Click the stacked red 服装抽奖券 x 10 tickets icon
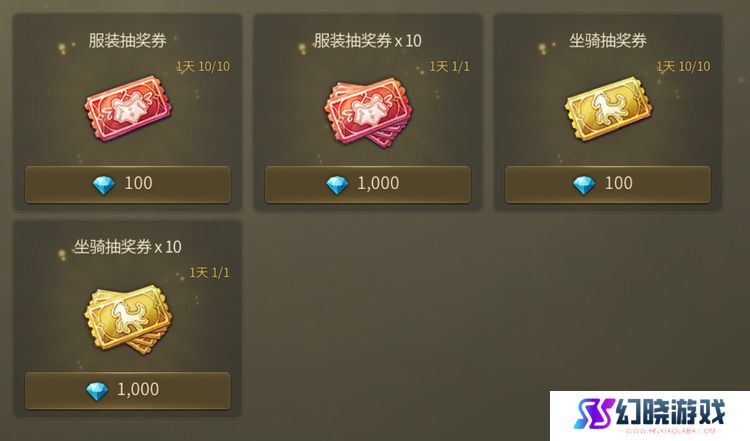 point(368,112)
